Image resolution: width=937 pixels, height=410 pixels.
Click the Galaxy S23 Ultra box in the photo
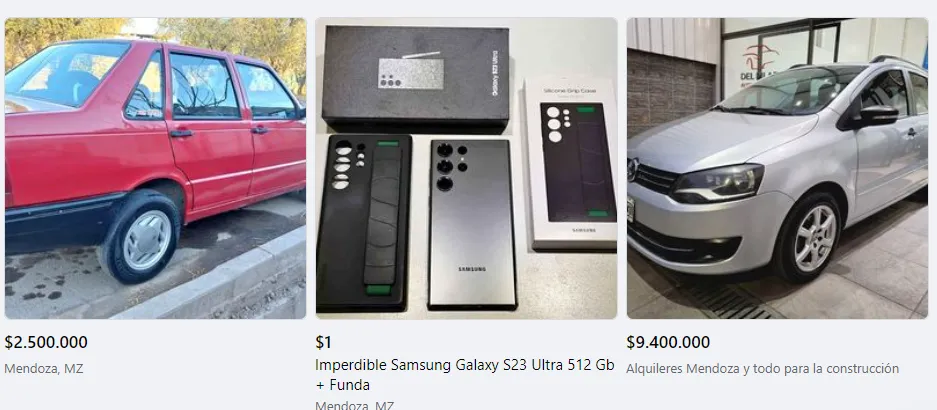pyautogui.click(x=416, y=78)
